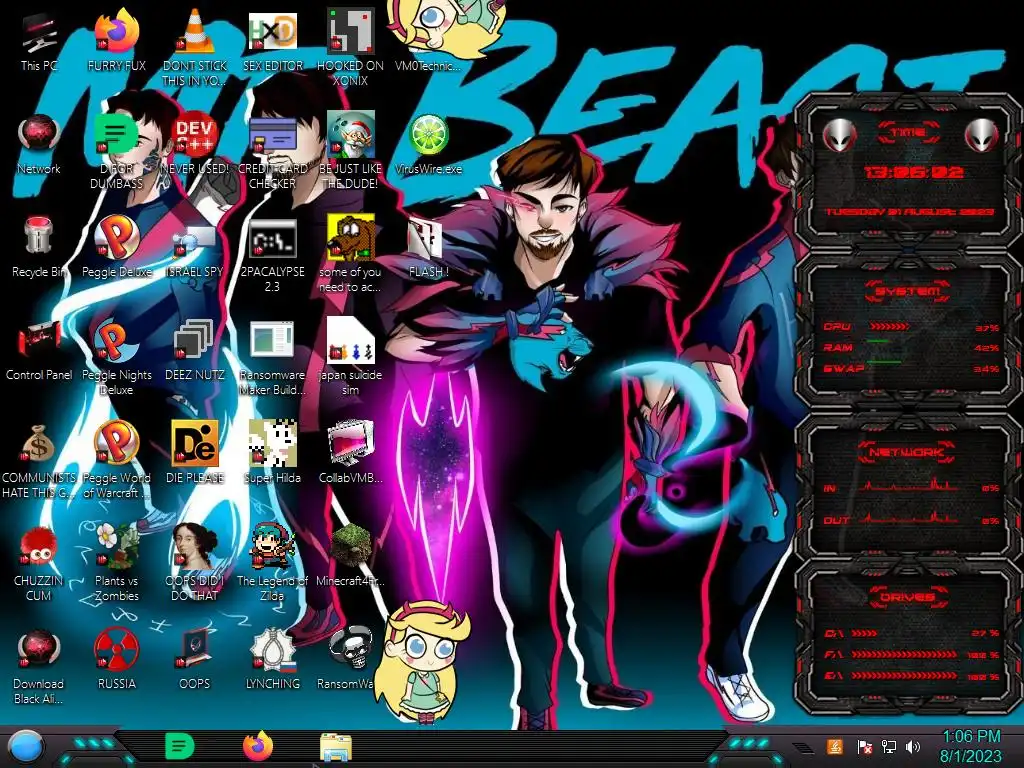
Task: Open File Explorer from the taskbar
Action: (336, 748)
